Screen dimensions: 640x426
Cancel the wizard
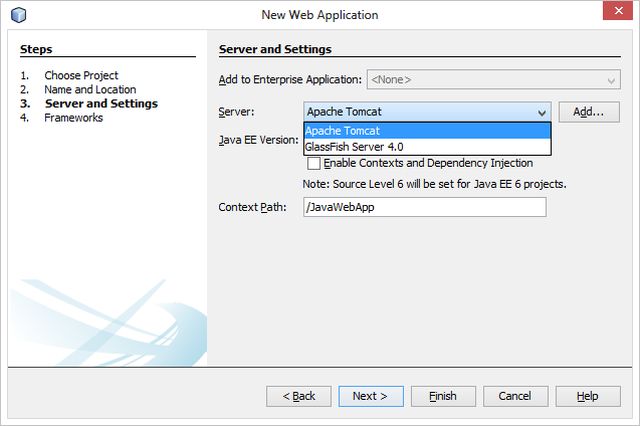(x=515, y=396)
